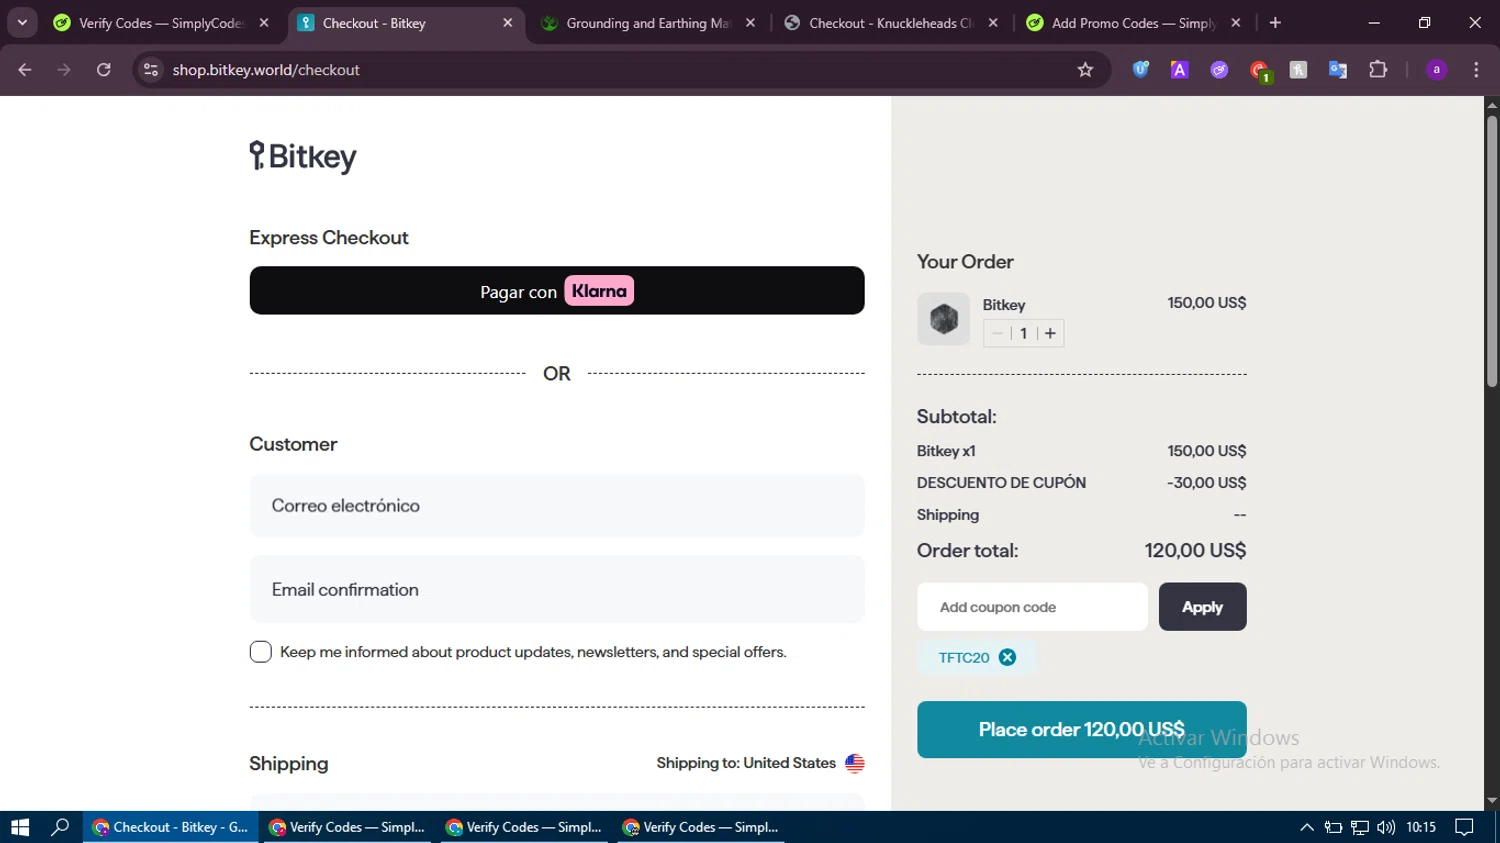Click the Bitkey logo
Image resolution: width=1500 pixels, height=843 pixels.
303,157
